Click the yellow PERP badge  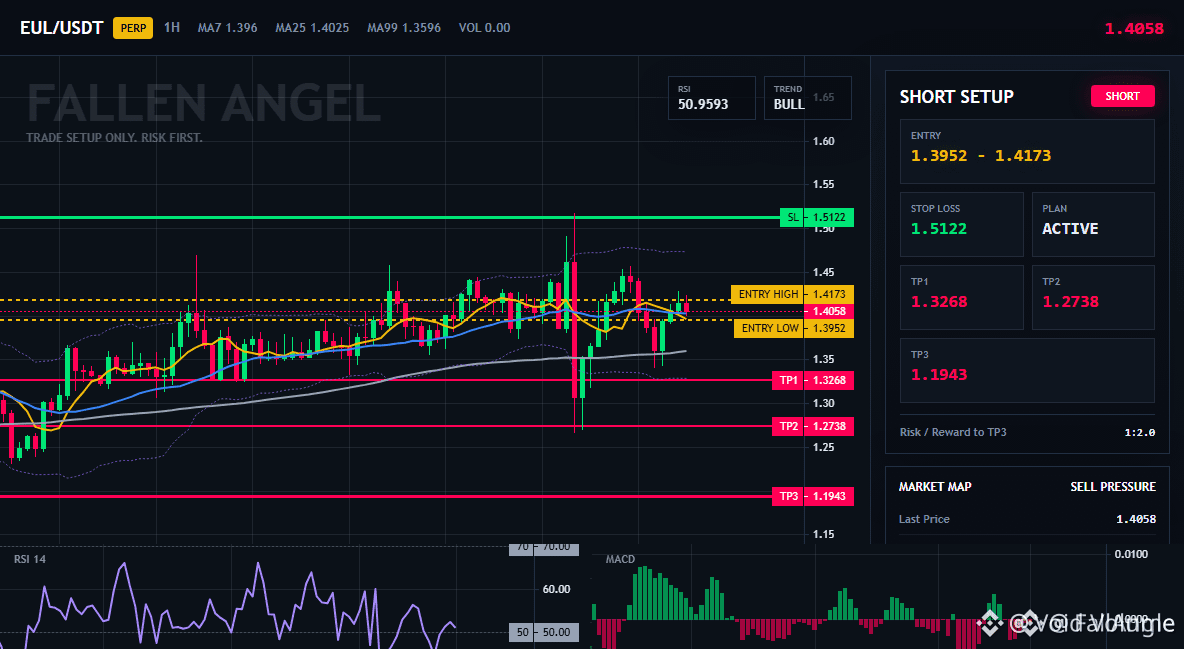coord(133,28)
